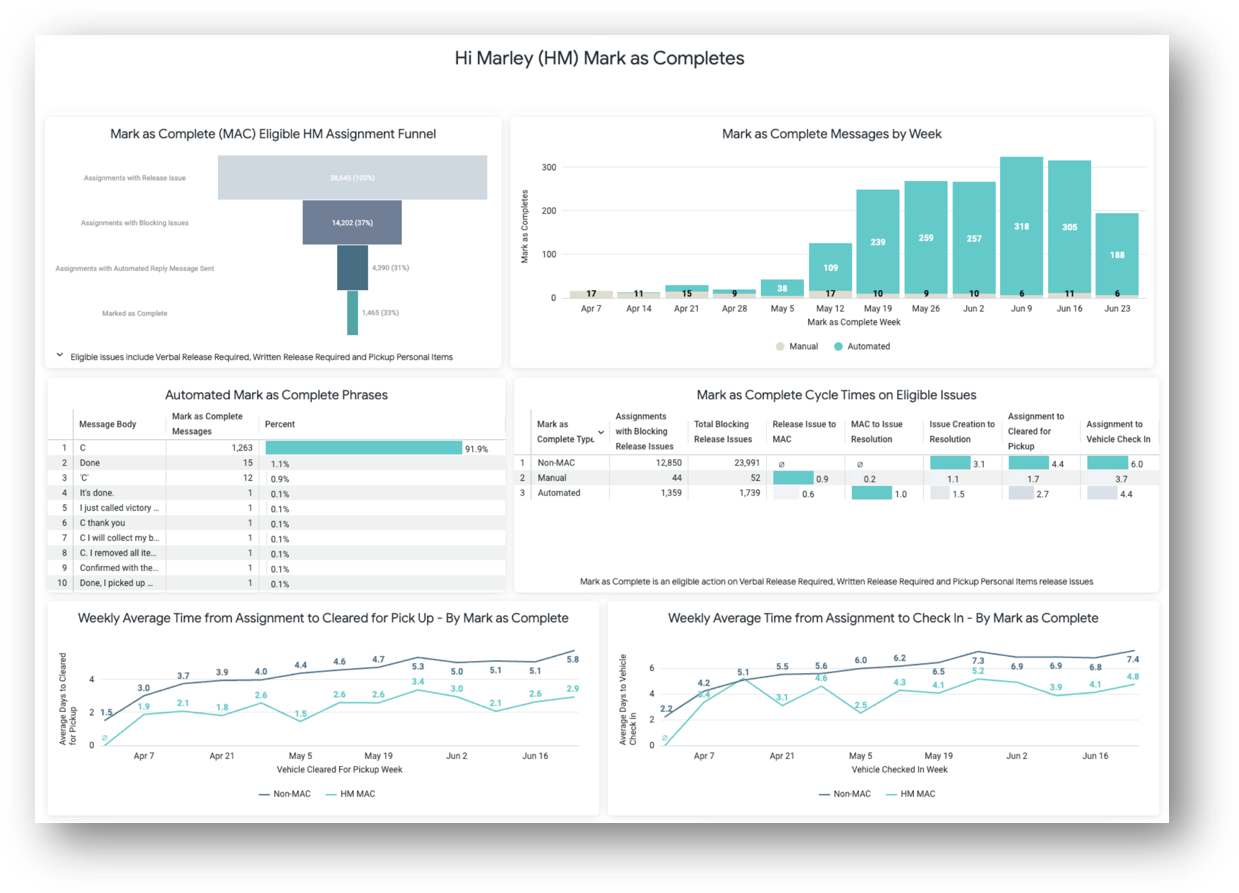1239x893 pixels.
Task: Click the 91.9% percent bar for C
Action: pos(363,448)
